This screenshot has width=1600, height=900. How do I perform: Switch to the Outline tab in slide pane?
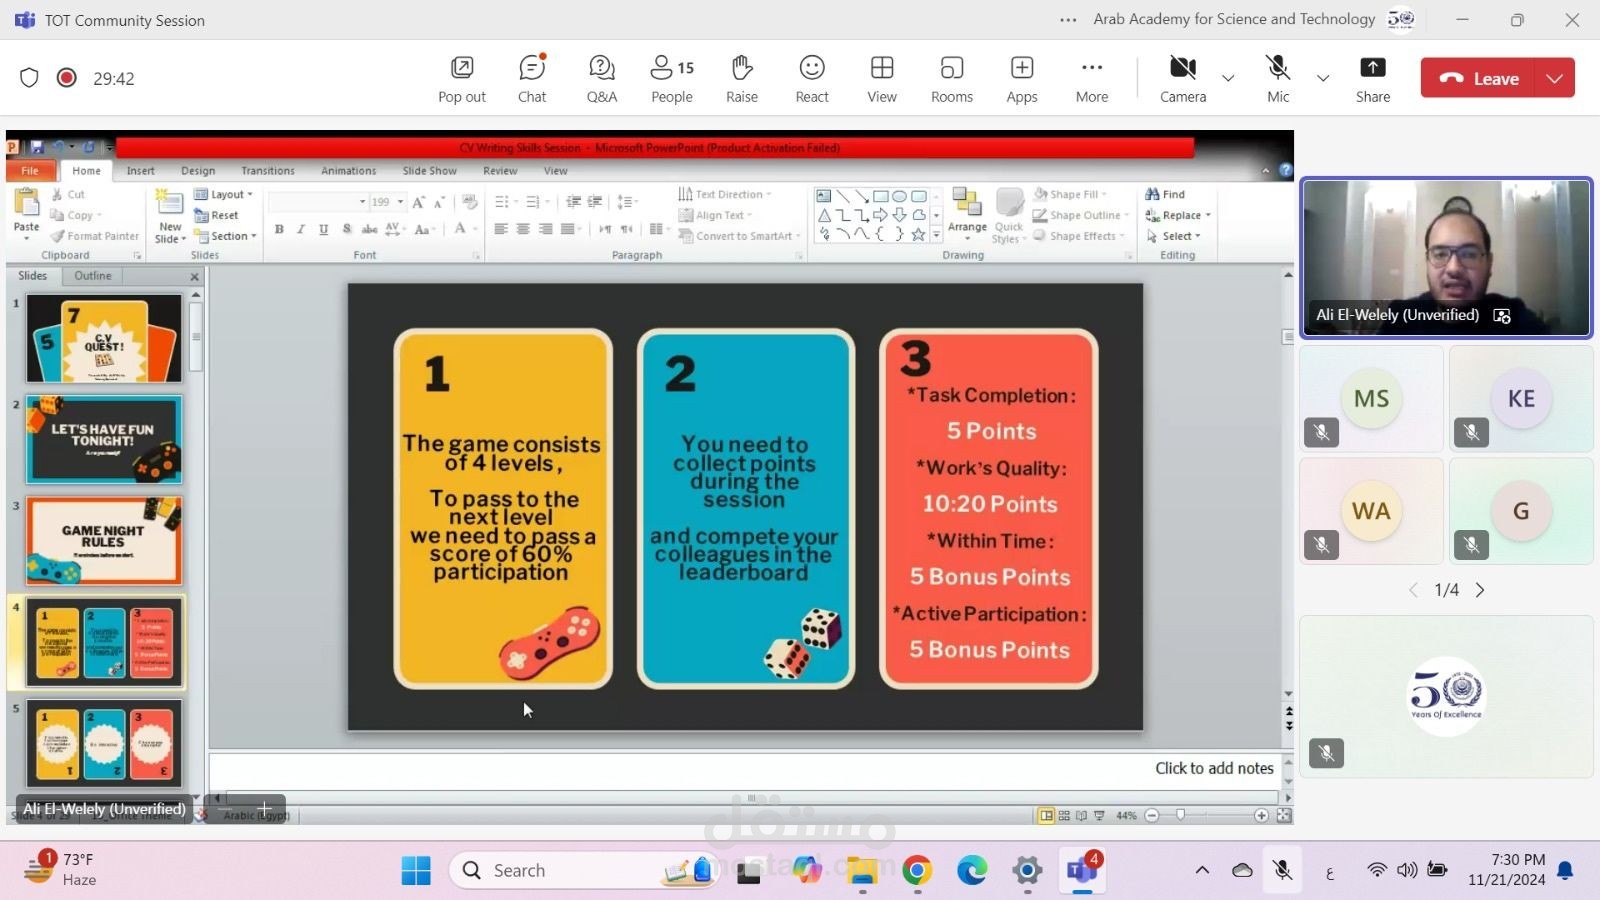(93, 276)
